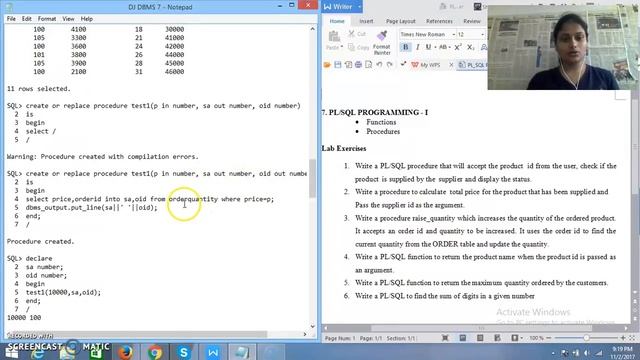The height and width of the screenshot is (360, 640).
Task: Click the zoom out minus button
Action: point(549,338)
